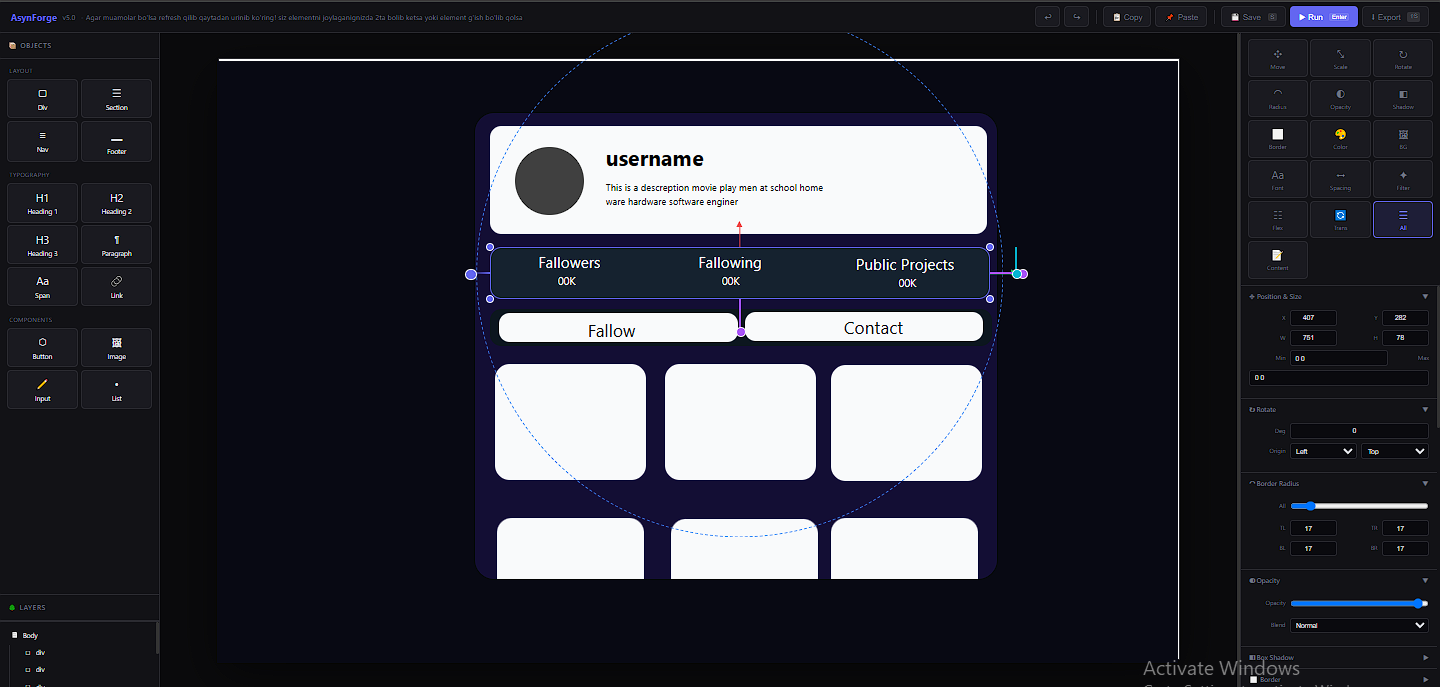The height and width of the screenshot is (687, 1440).
Task: Click the BR radius input field
Action: coord(1405,548)
